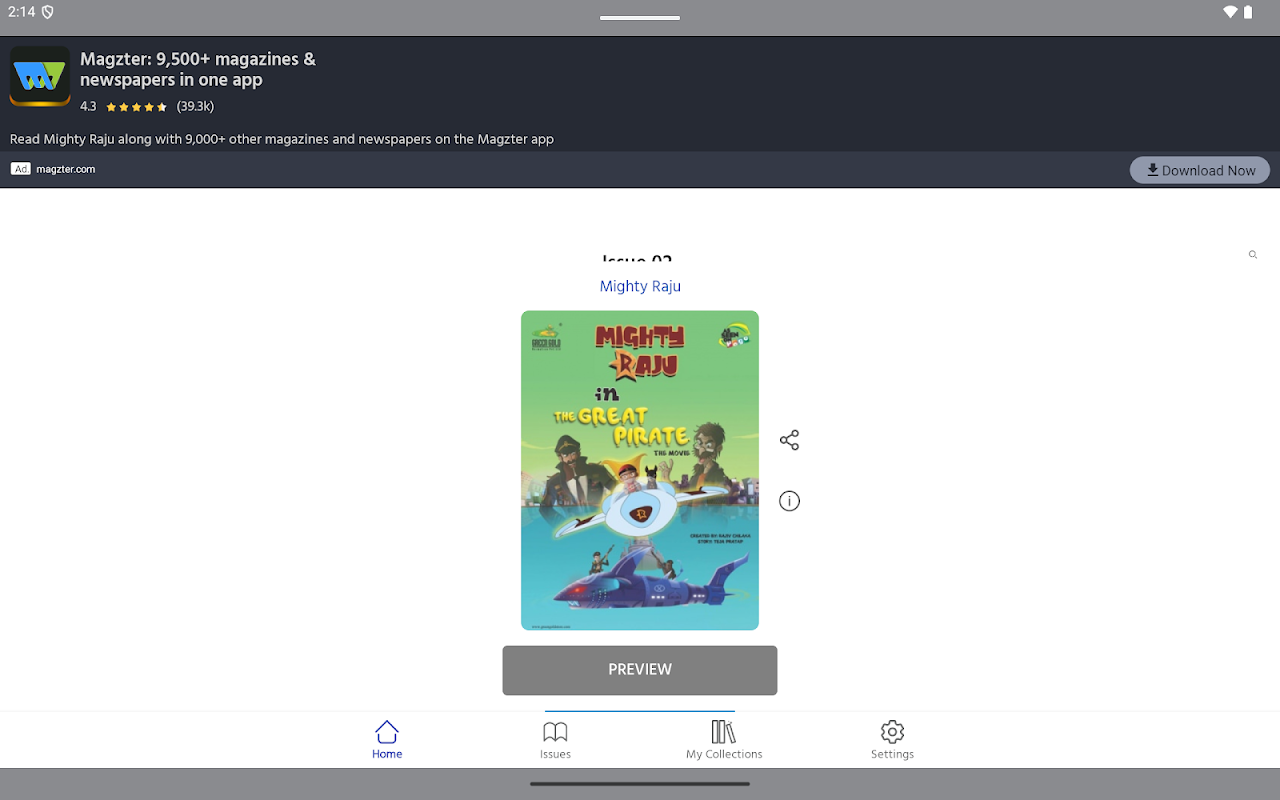Screen dimensions: 1280x800
Task: Open the My Collections tab
Action: click(x=724, y=740)
